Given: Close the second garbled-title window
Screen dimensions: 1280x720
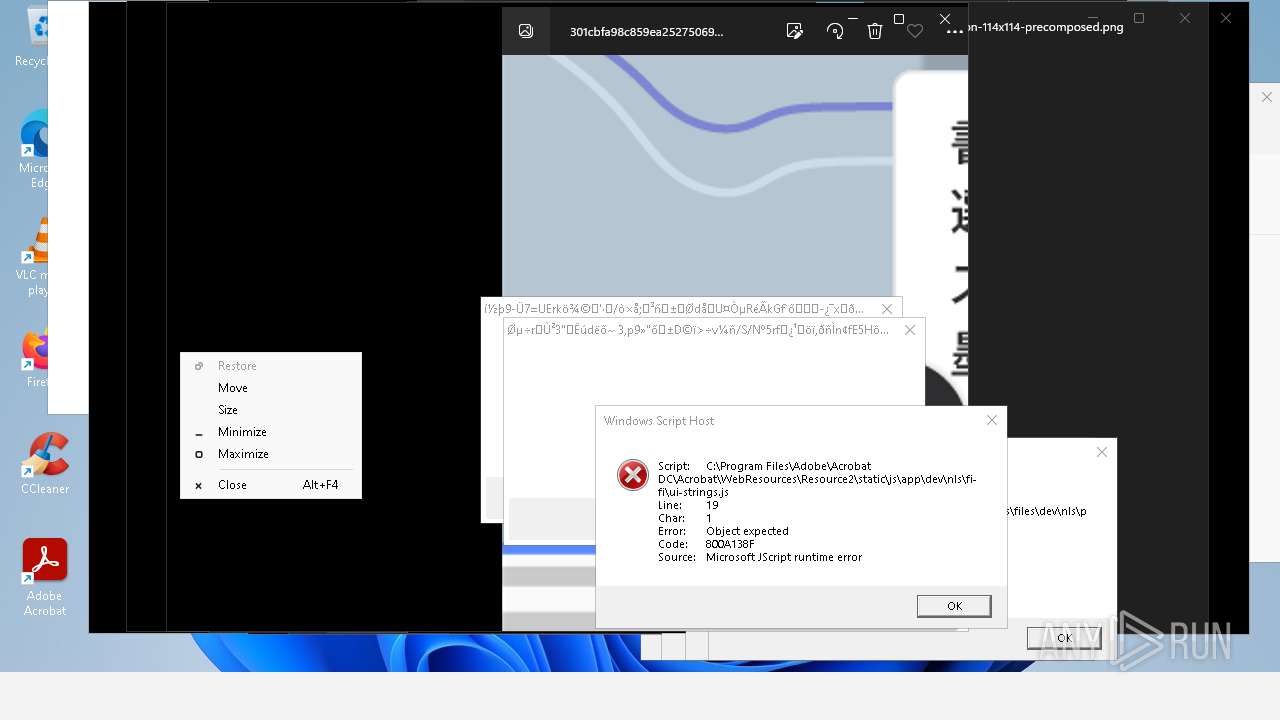Looking at the screenshot, I should (910, 330).
